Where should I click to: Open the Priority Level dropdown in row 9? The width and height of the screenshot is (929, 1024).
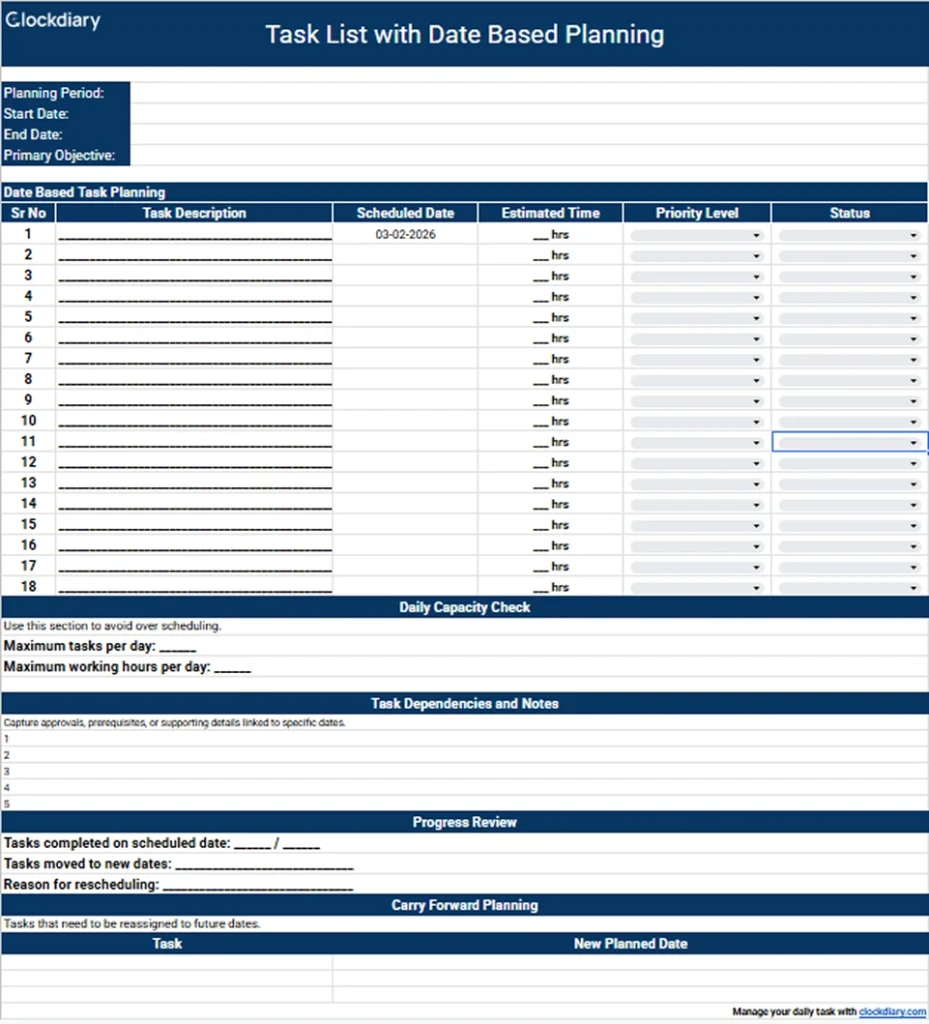tap(697, 401)
